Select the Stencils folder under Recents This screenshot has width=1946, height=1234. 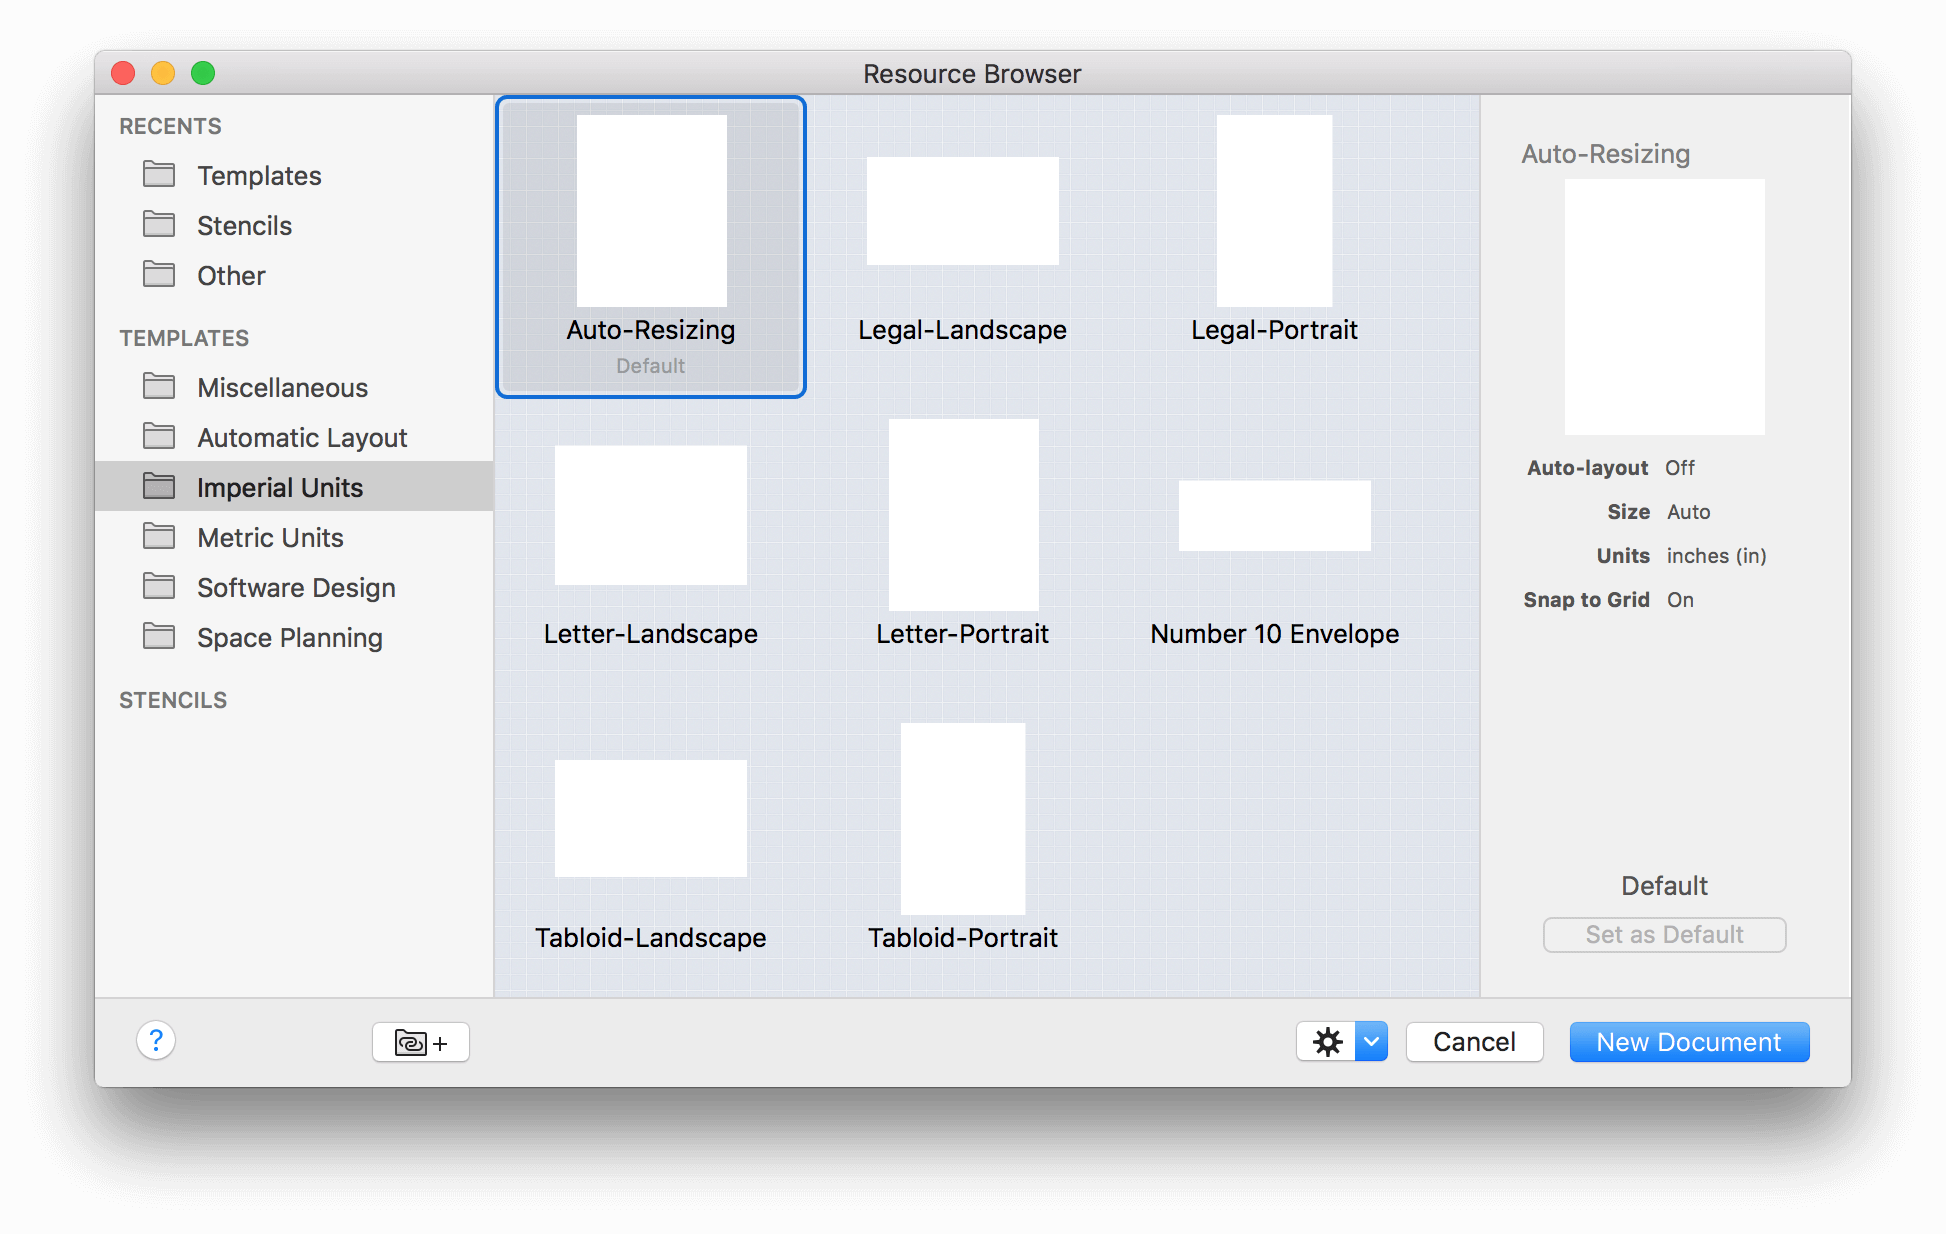coord(294,226)
